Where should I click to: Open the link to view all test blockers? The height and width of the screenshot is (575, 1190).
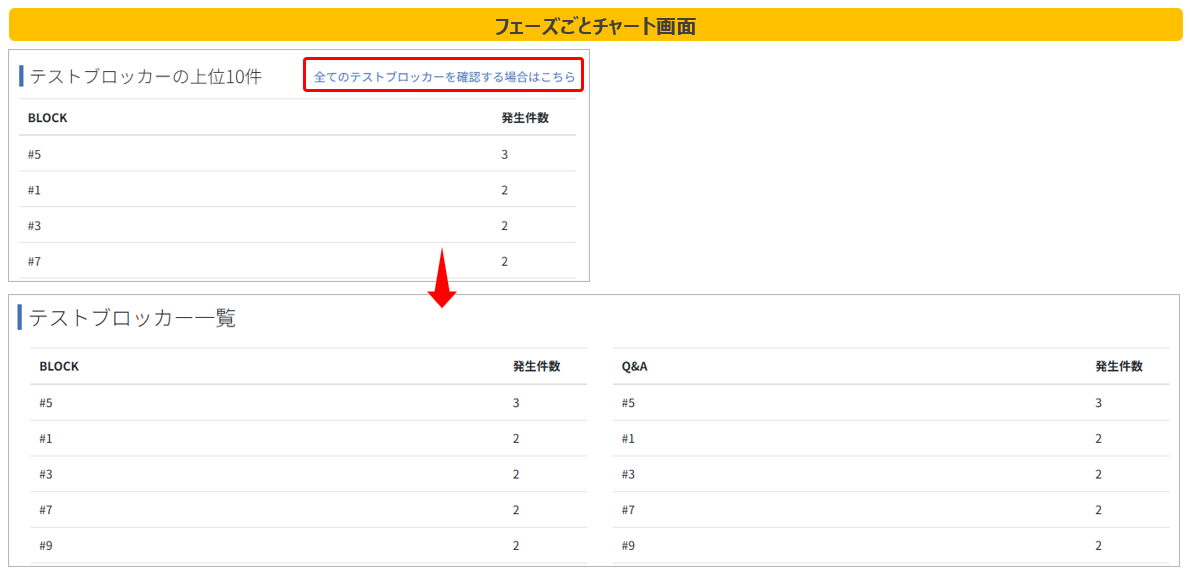(444, 77)
